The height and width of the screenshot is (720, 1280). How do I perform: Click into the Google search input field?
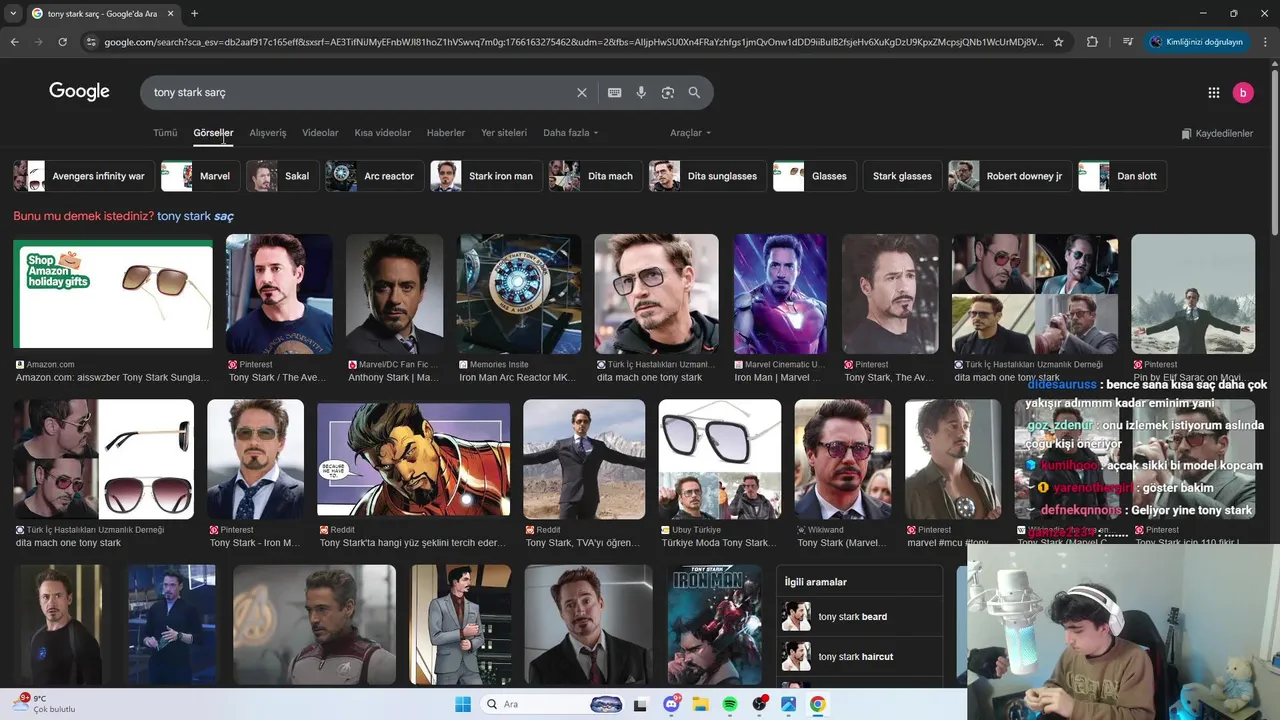pos(360,92)
